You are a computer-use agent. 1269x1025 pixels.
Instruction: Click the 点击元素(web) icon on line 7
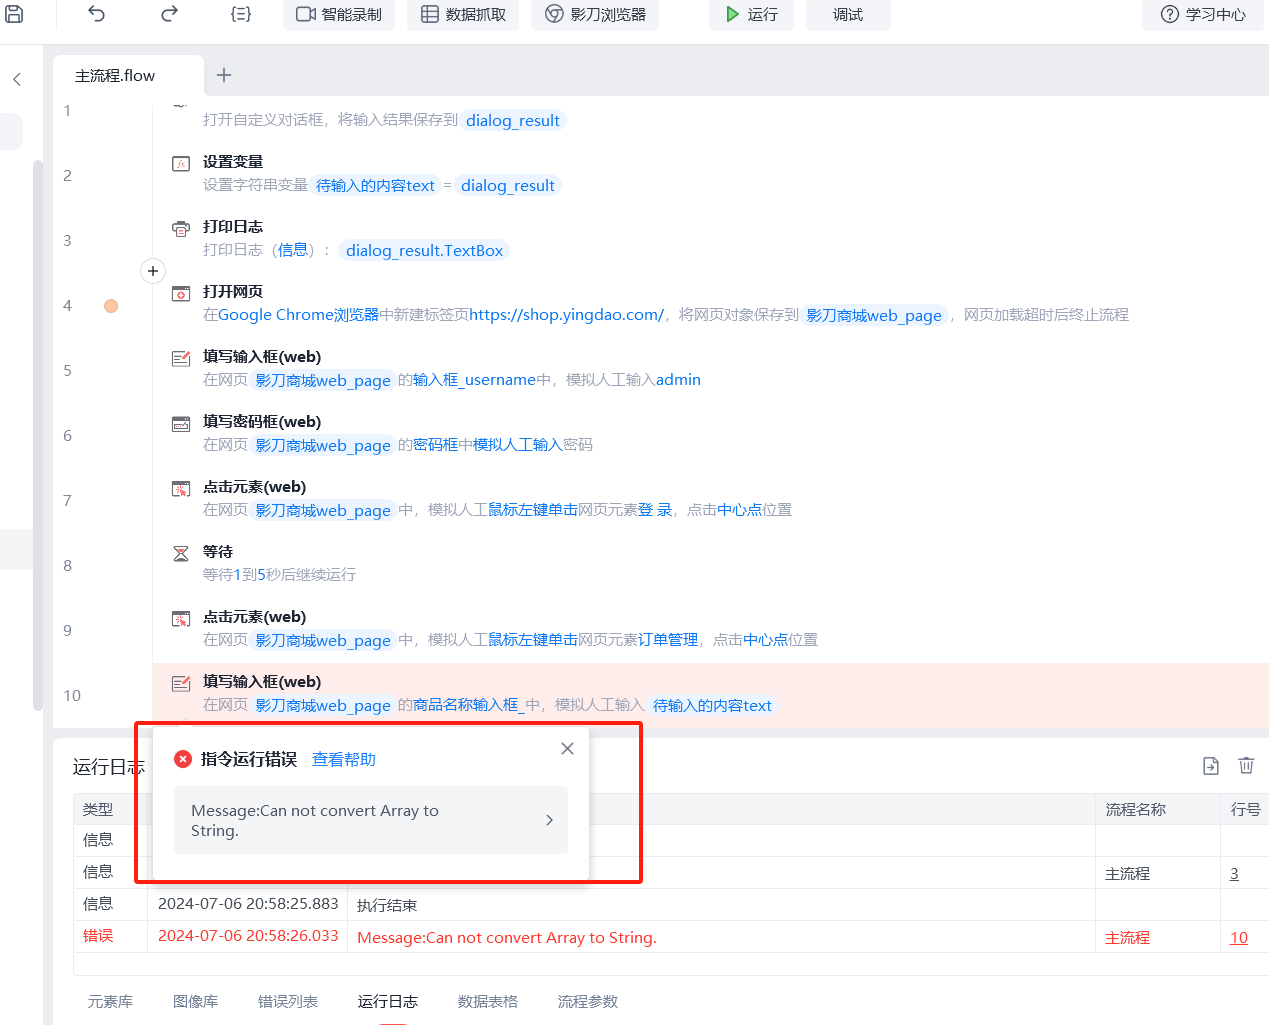181,488
